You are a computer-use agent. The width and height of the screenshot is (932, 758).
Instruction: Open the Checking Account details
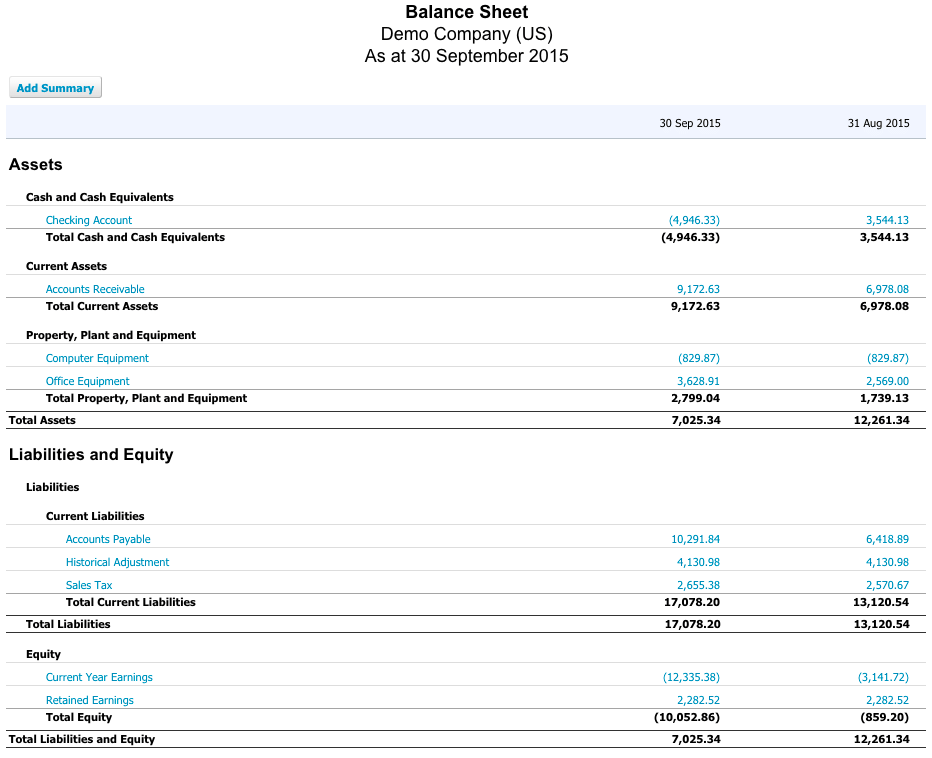click(x=88, y=220)
